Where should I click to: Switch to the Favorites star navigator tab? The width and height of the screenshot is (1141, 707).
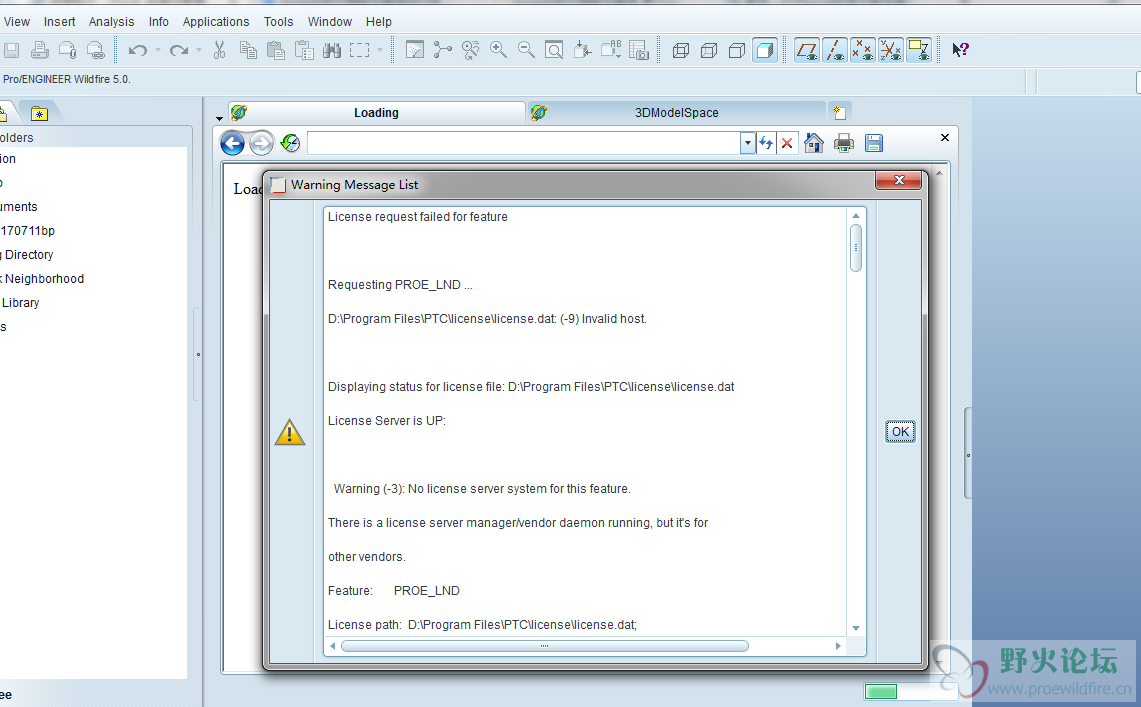pyautogui.click(x=39, y=113)
